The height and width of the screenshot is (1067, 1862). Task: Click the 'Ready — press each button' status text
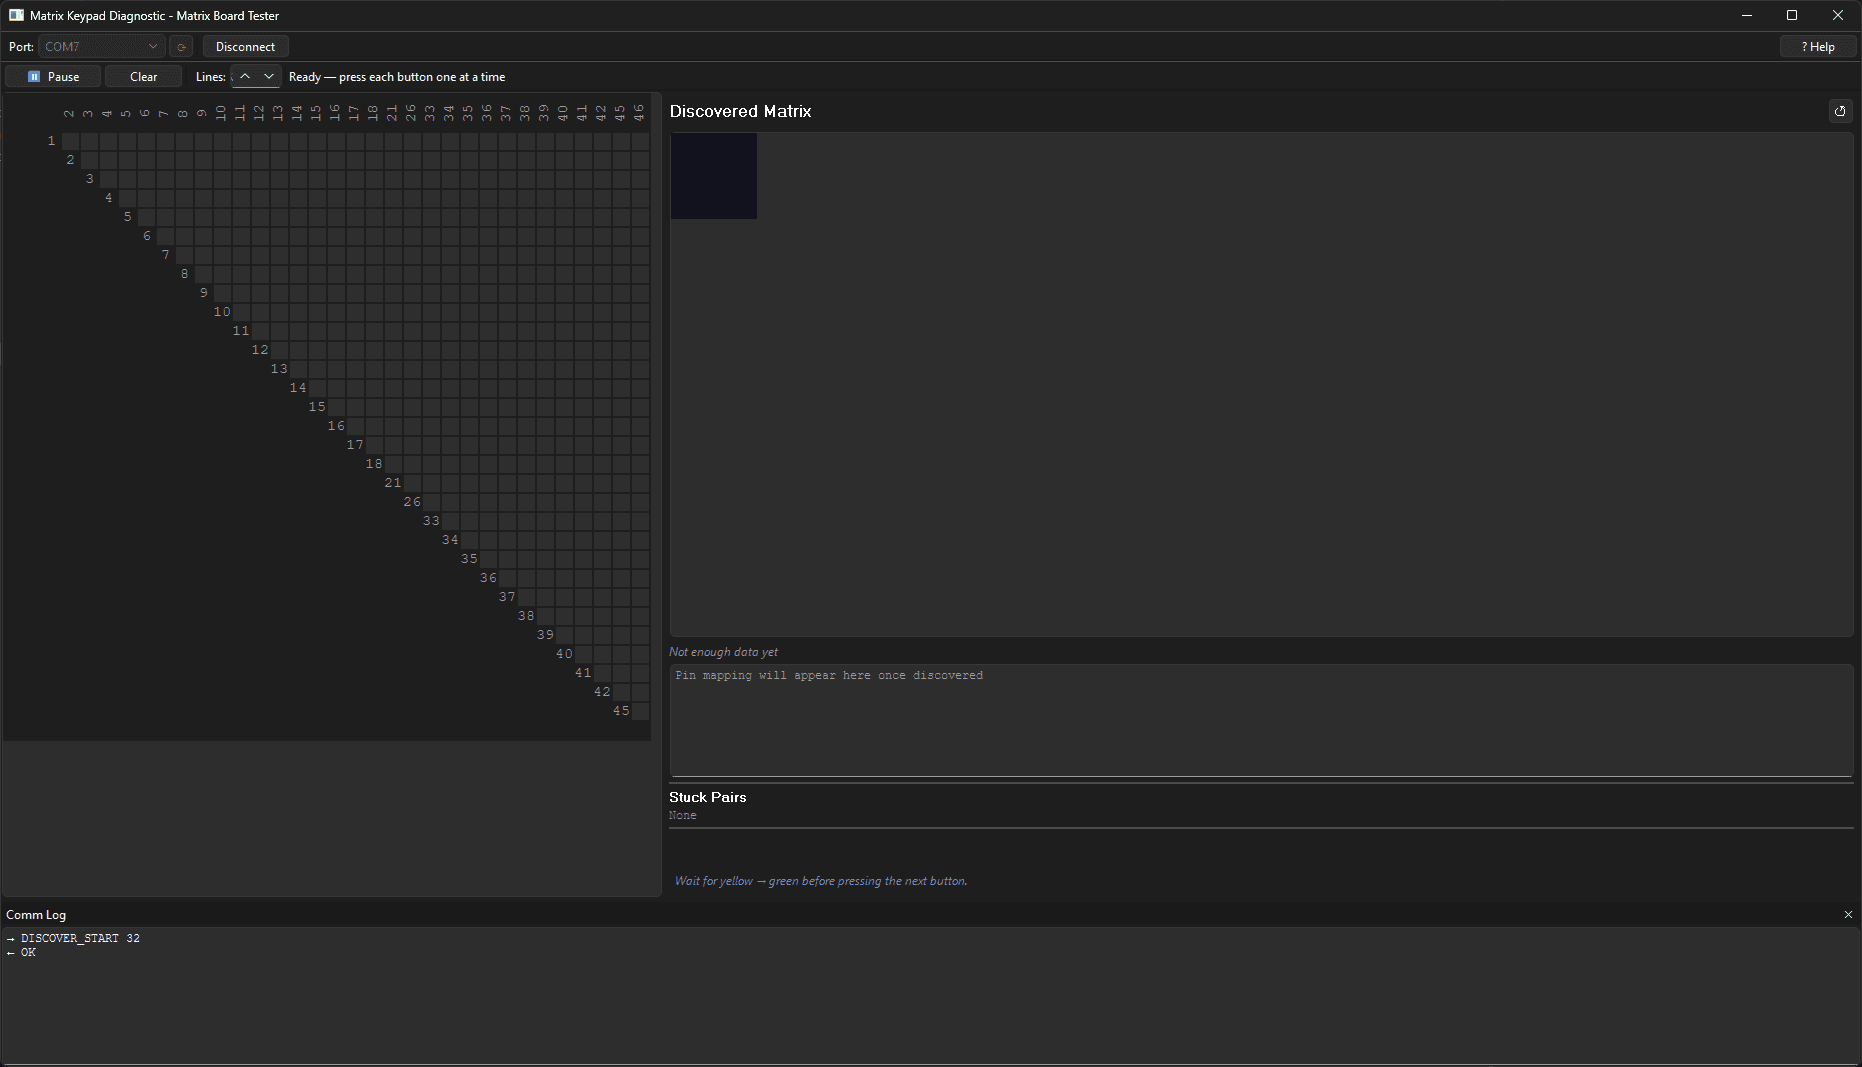click(x=397, y=77)
